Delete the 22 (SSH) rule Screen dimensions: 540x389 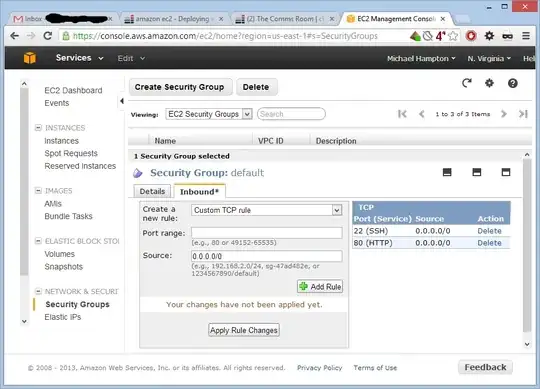tap(489, 231)
